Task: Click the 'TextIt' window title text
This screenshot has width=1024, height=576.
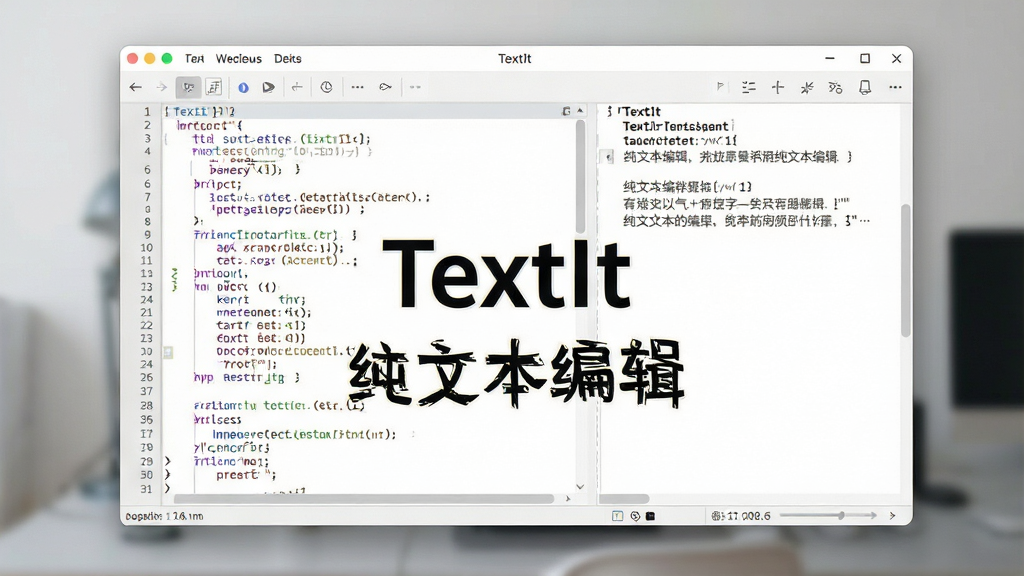Action: tap(515, 59)
